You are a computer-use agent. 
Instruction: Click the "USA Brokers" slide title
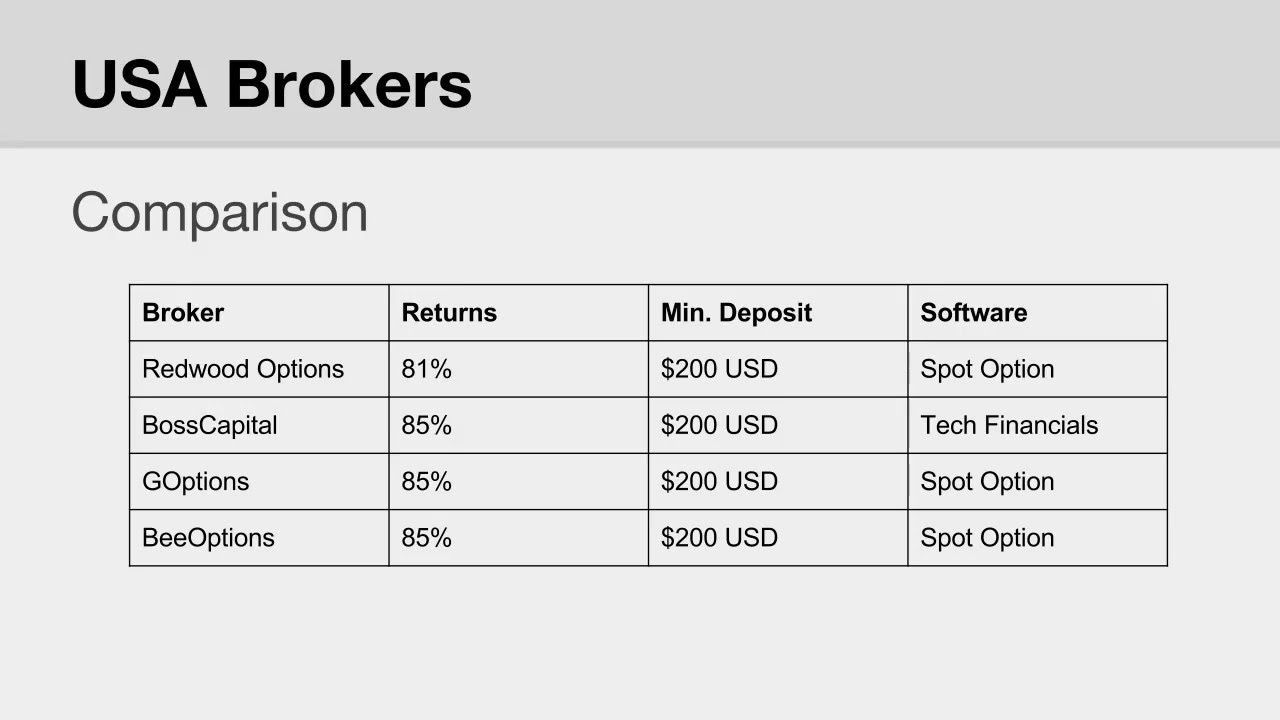click(271, 85)
